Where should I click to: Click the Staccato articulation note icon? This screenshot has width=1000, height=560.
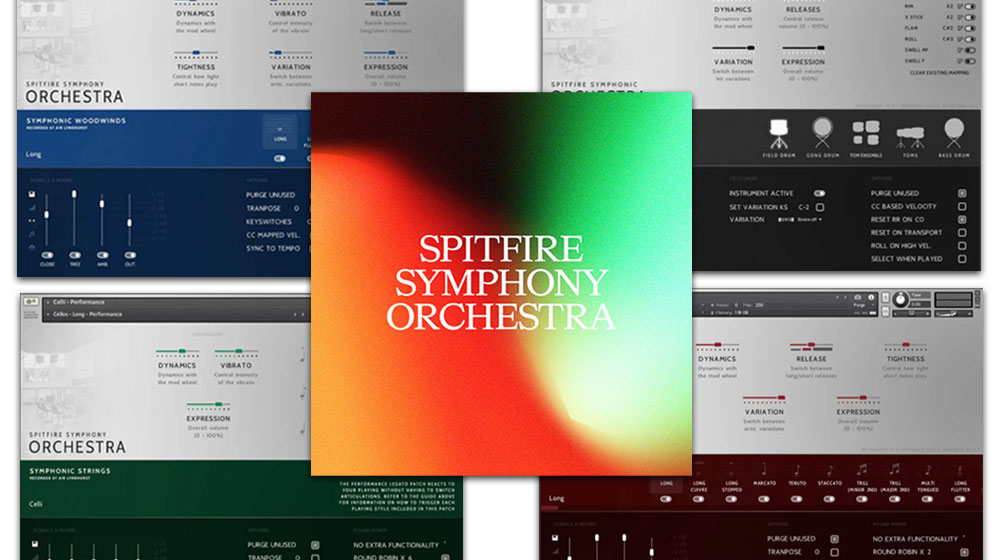point(830,470)
